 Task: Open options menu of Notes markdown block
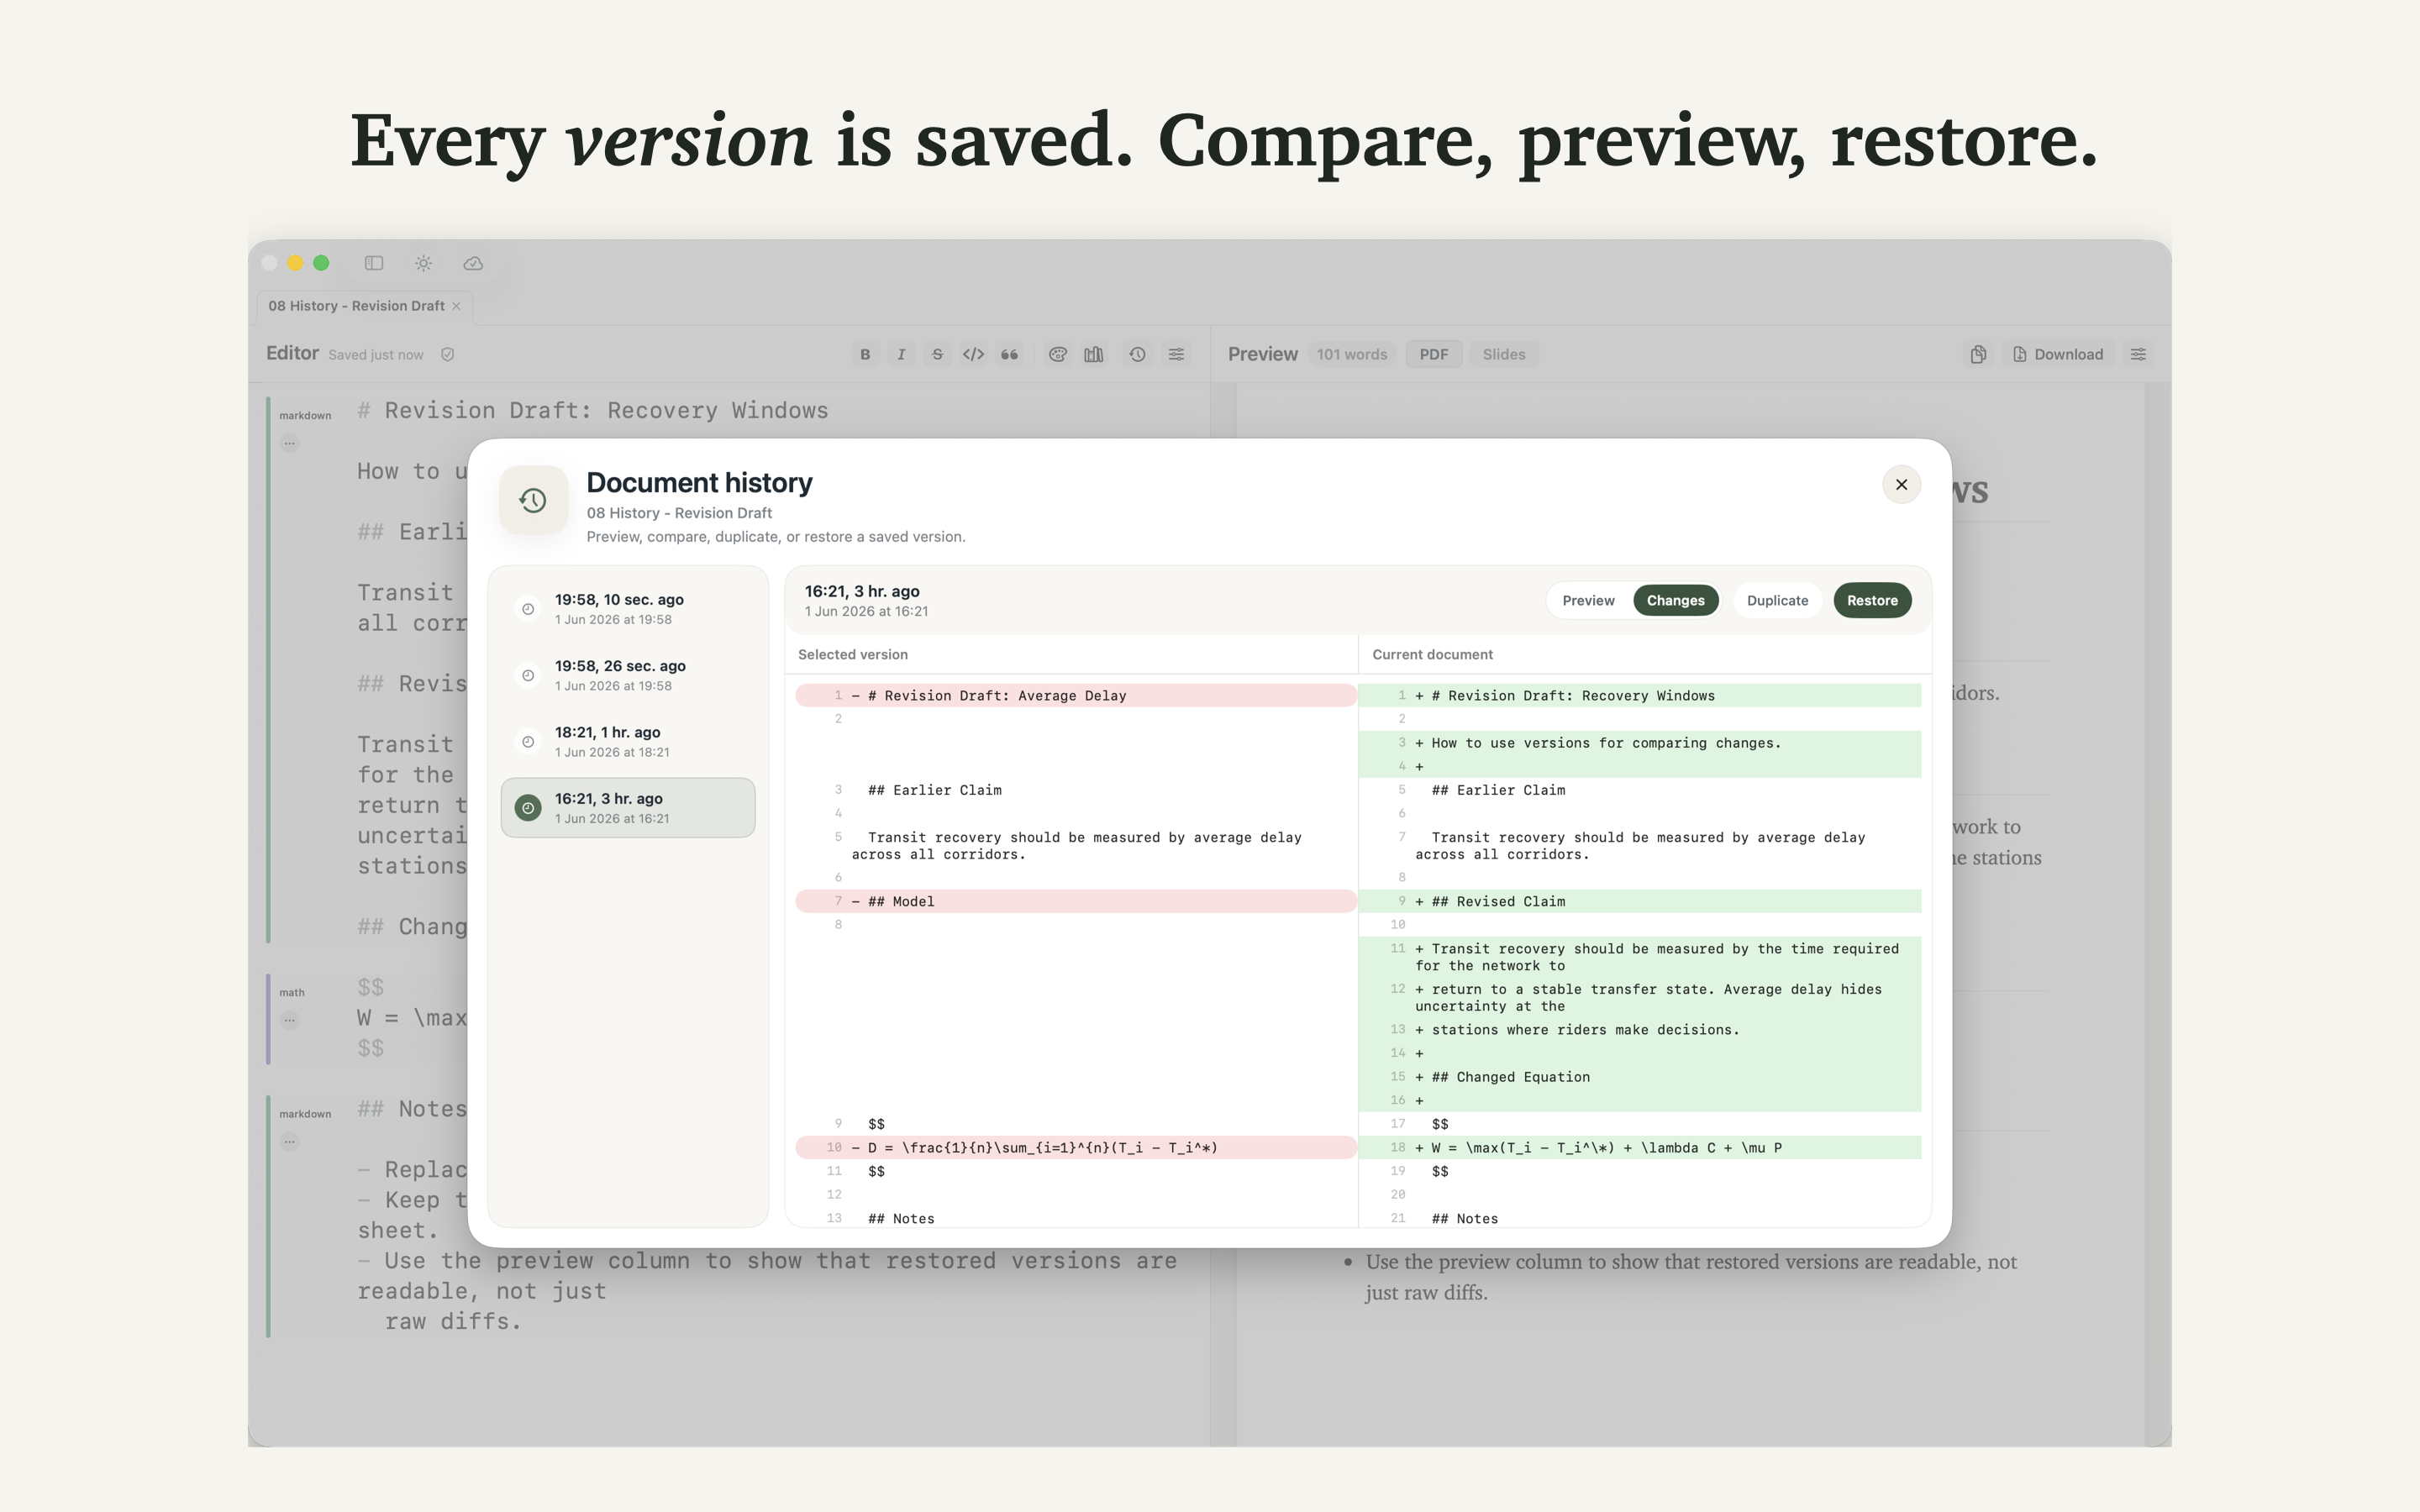(290, 1141)
